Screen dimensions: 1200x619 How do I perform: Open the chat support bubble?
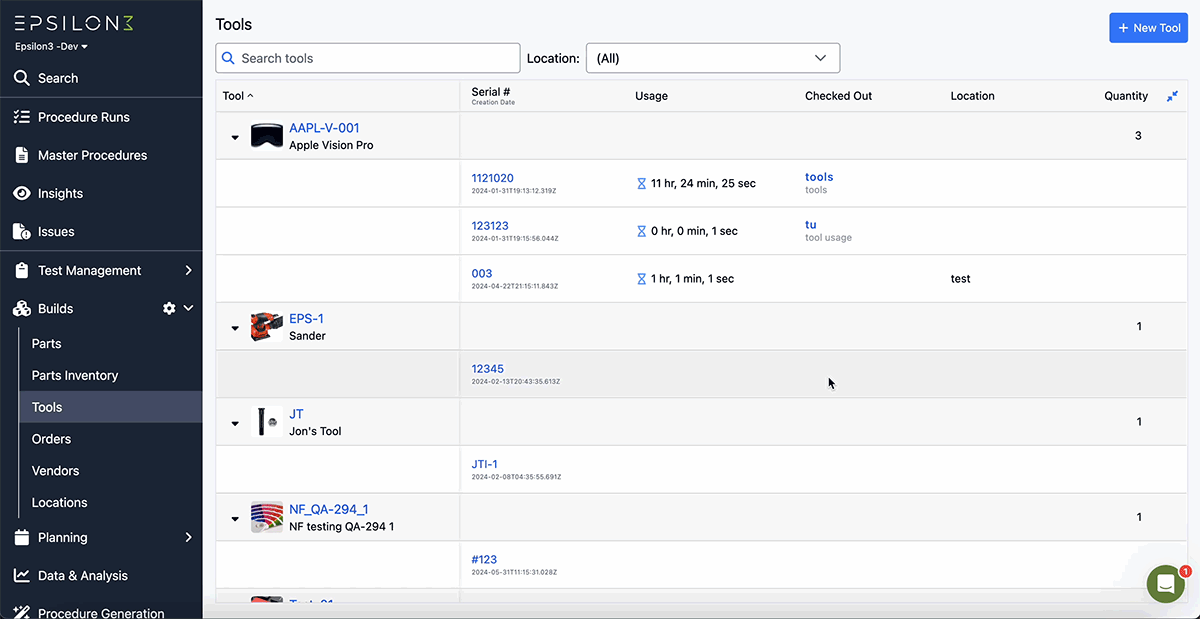pyautogui.click(x=1164, y=583)
